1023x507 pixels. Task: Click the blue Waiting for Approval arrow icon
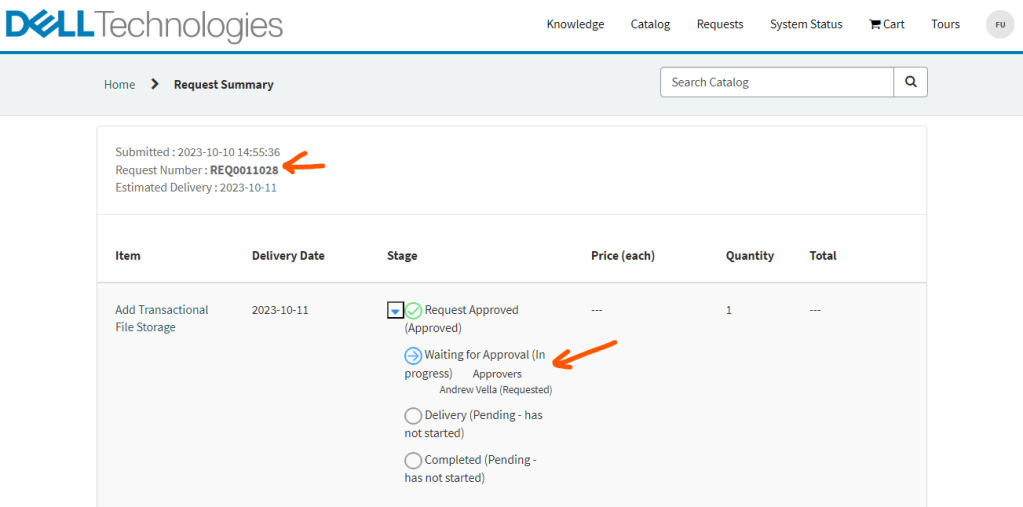click(x=413, y=355)
